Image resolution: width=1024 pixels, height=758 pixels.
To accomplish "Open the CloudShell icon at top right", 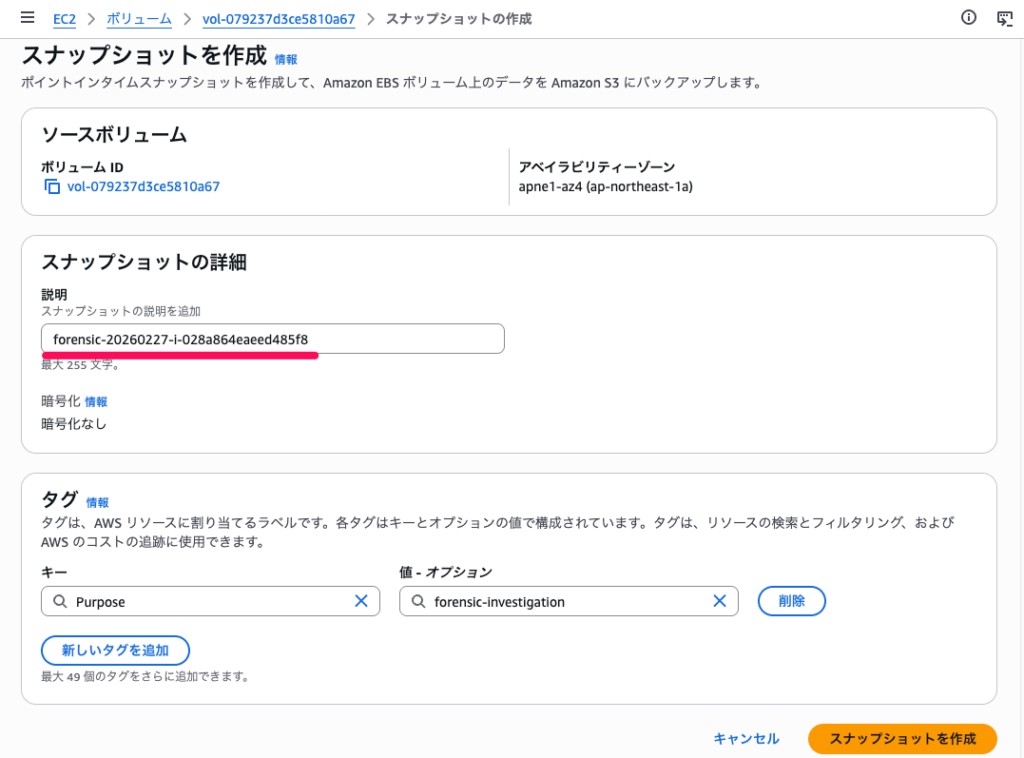I will 1005,18.
